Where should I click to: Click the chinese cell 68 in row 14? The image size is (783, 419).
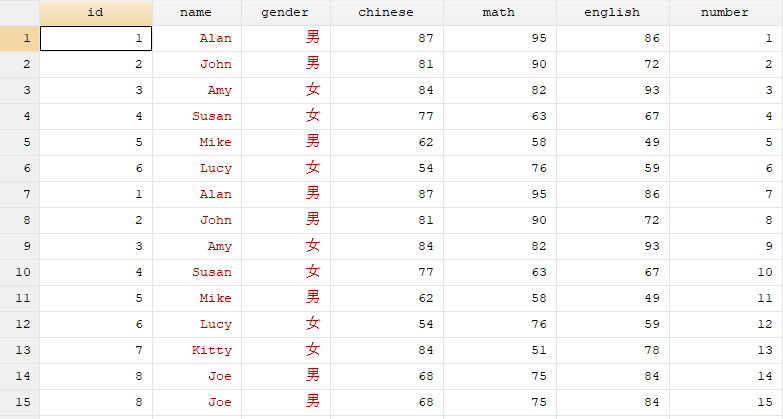click(x=387, y=376)
